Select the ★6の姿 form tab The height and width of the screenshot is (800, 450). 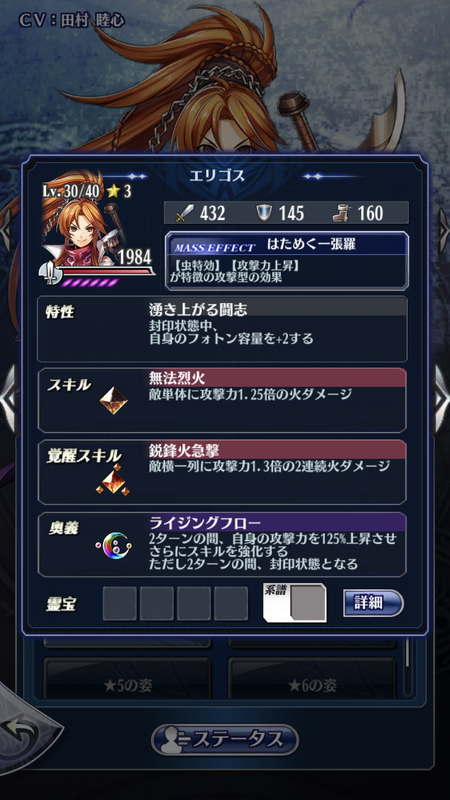tap(311, 685)
